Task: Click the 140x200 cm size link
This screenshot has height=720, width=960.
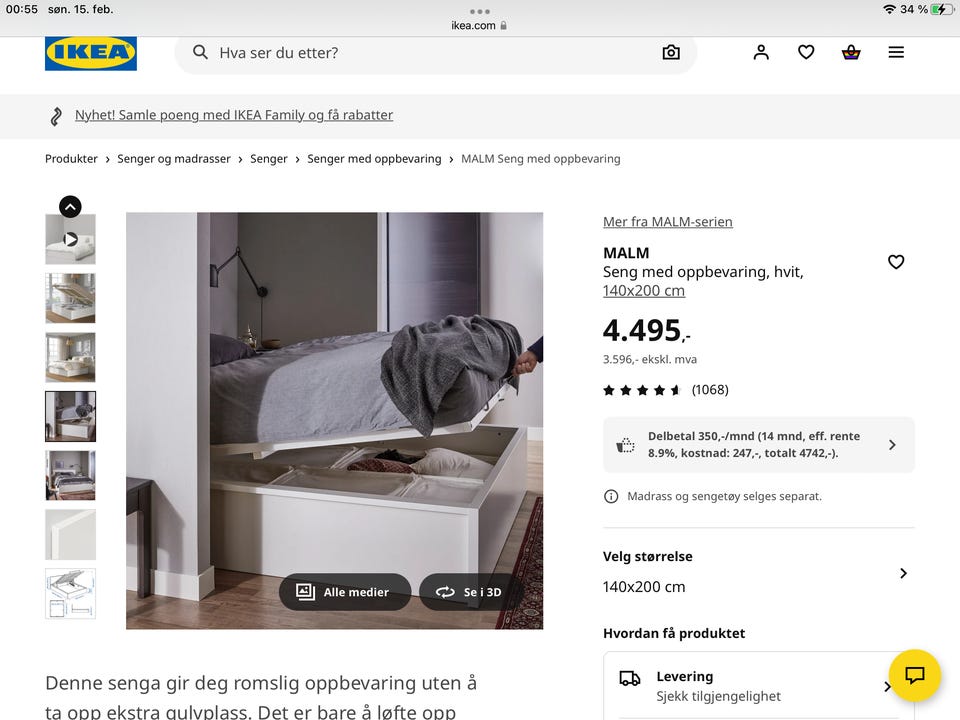Action: click(644, 291)
